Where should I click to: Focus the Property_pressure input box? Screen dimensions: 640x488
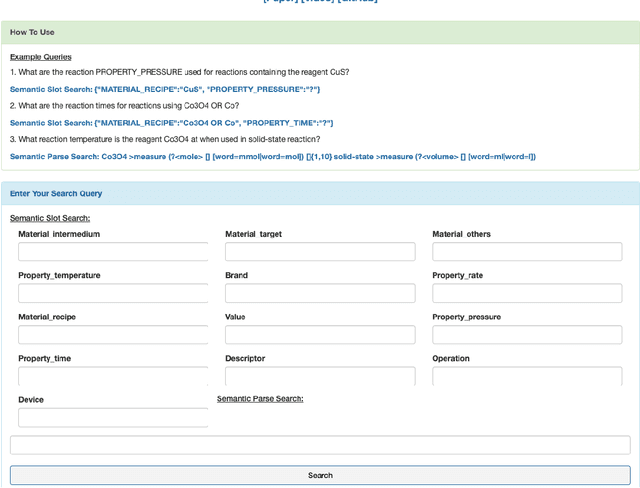click(527, 335)
